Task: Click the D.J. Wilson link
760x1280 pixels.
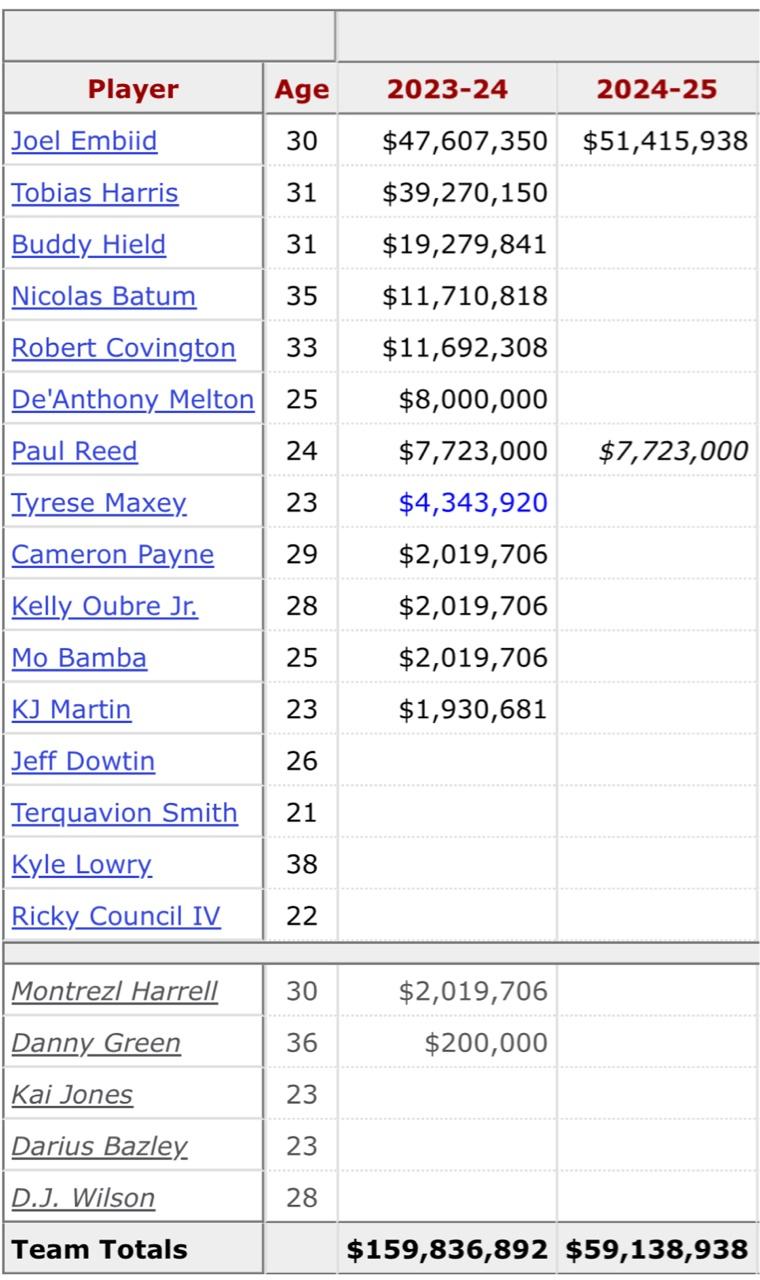Action: tap(83, 1198)
